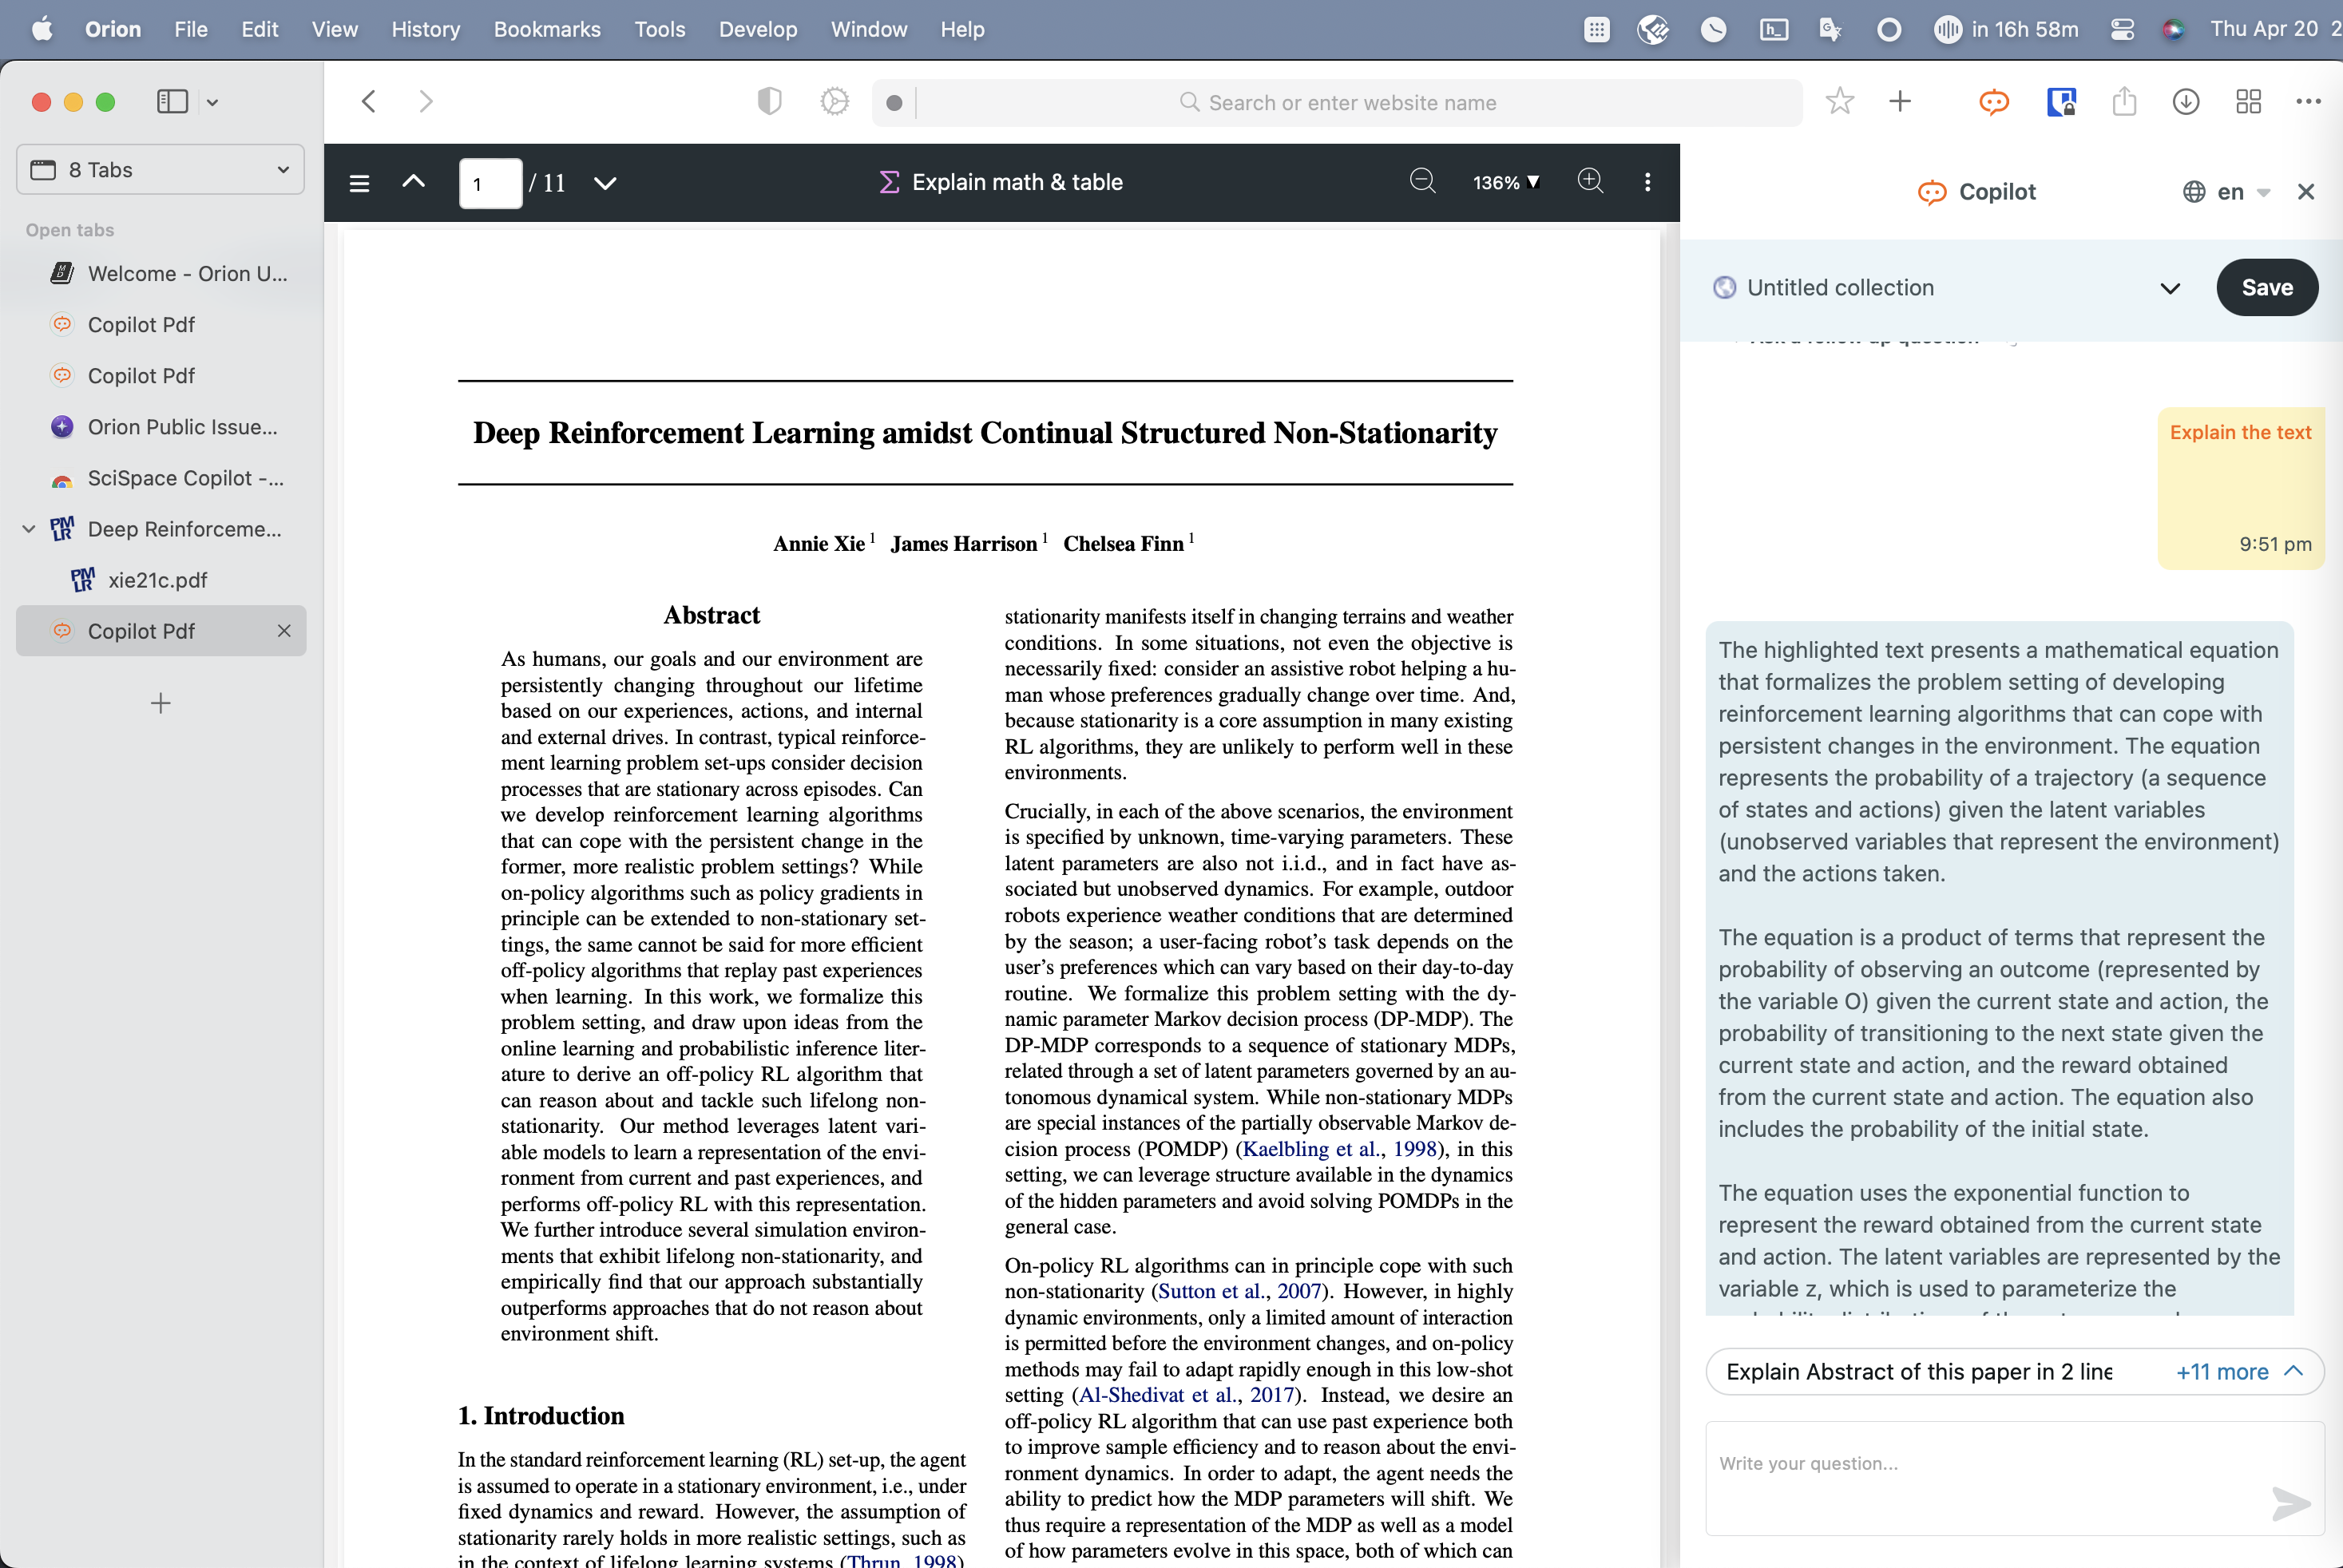Toggle the browser sidebar panel

point(172,102)
